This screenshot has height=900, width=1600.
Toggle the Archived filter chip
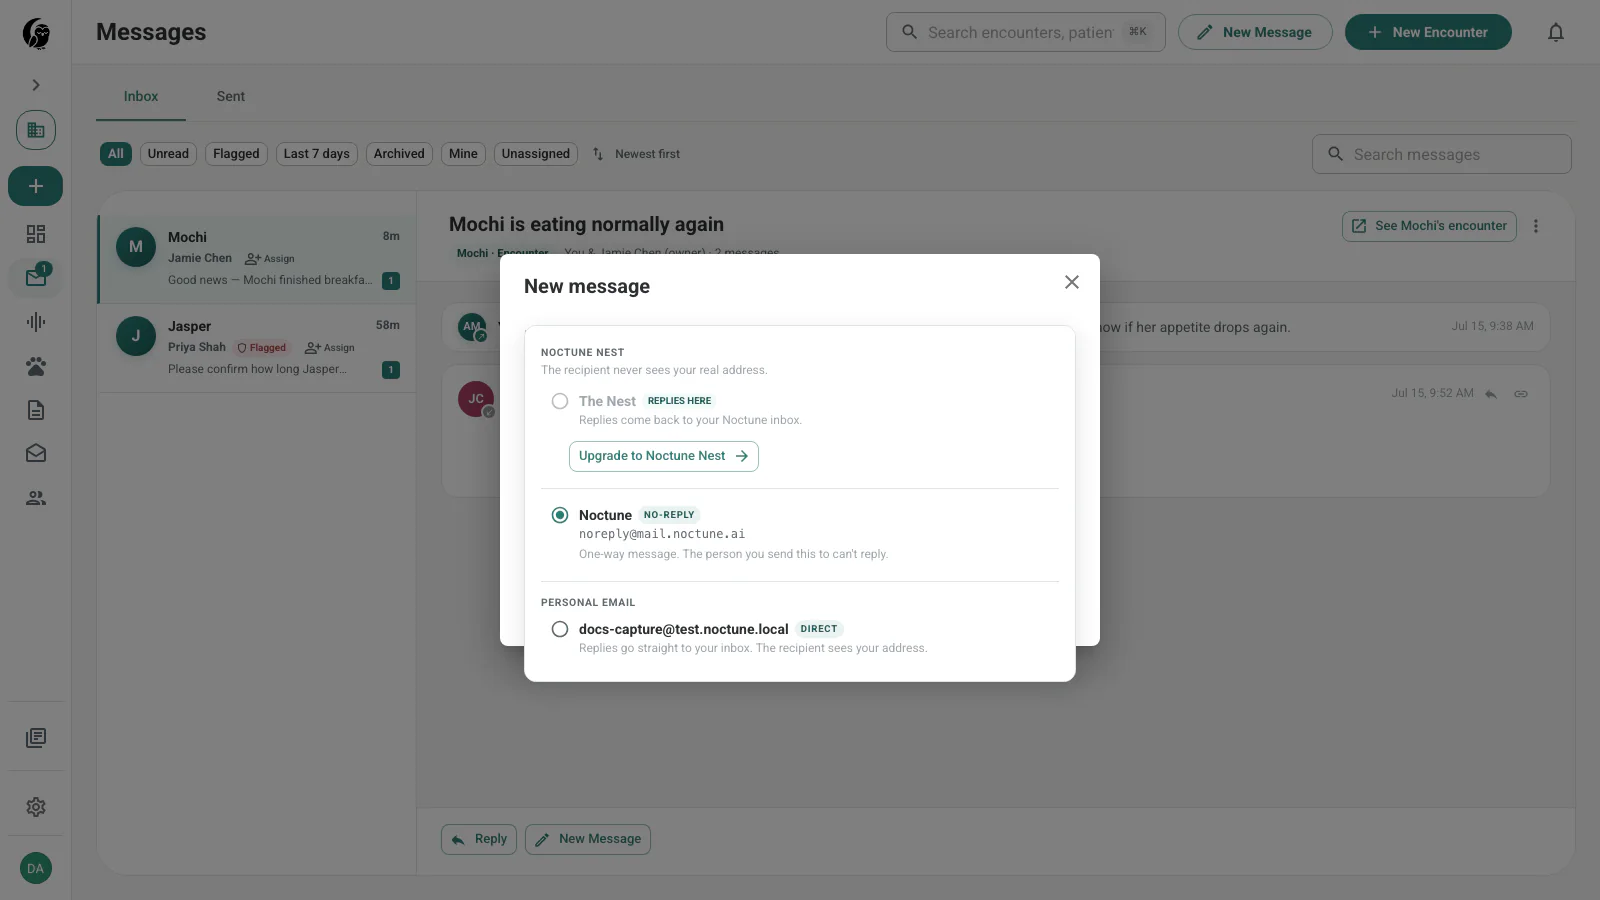tap(399, 154)
